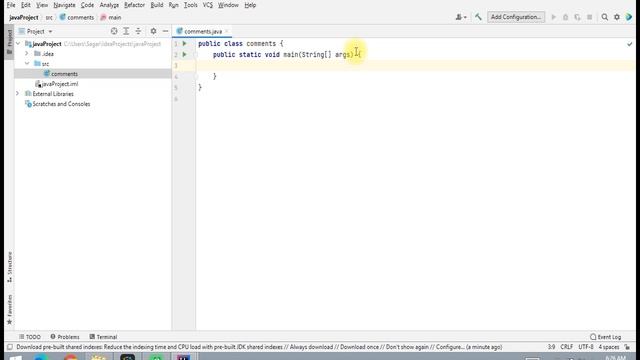Click the Run arrow icon in toolbar
This screenshot has width=640, height=360.
553,17
